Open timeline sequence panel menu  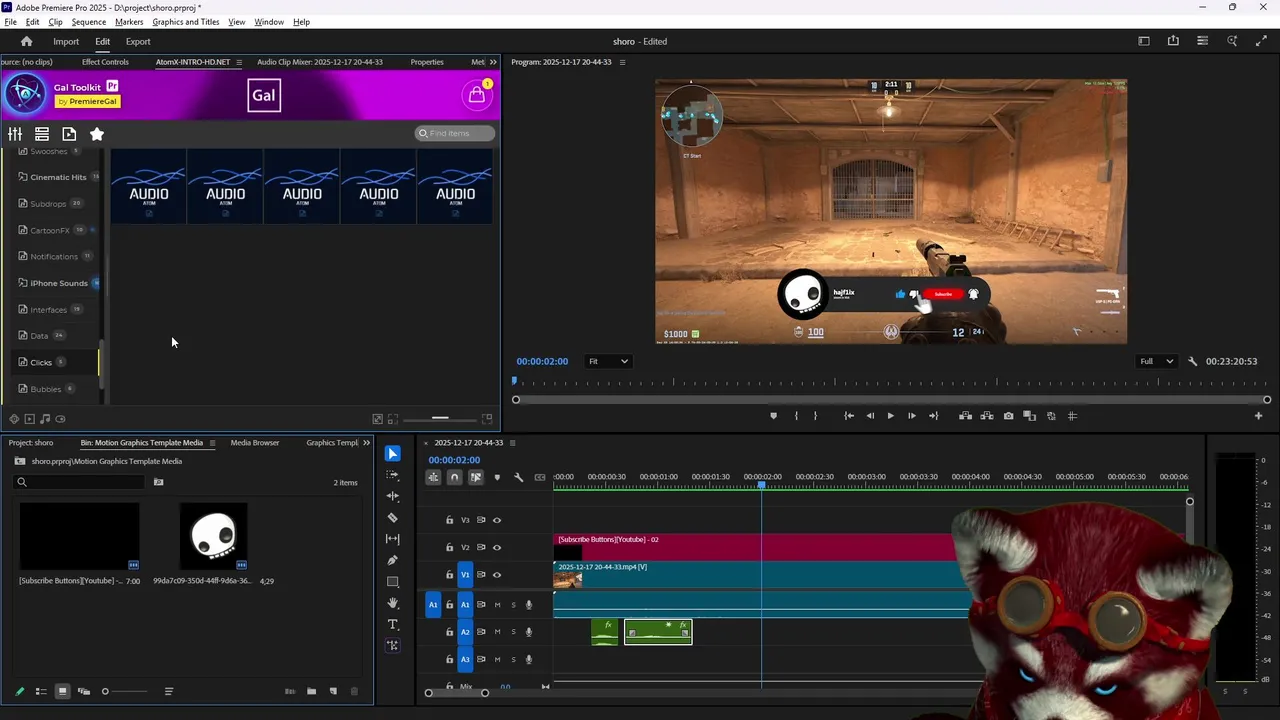(513, 443)
